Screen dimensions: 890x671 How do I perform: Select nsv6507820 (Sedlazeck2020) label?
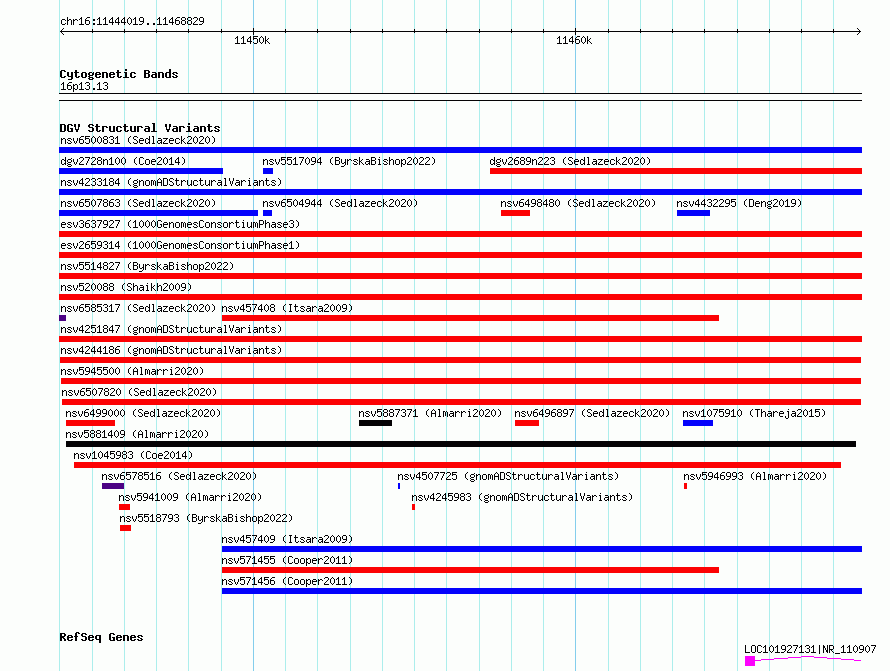coord(139,392)
